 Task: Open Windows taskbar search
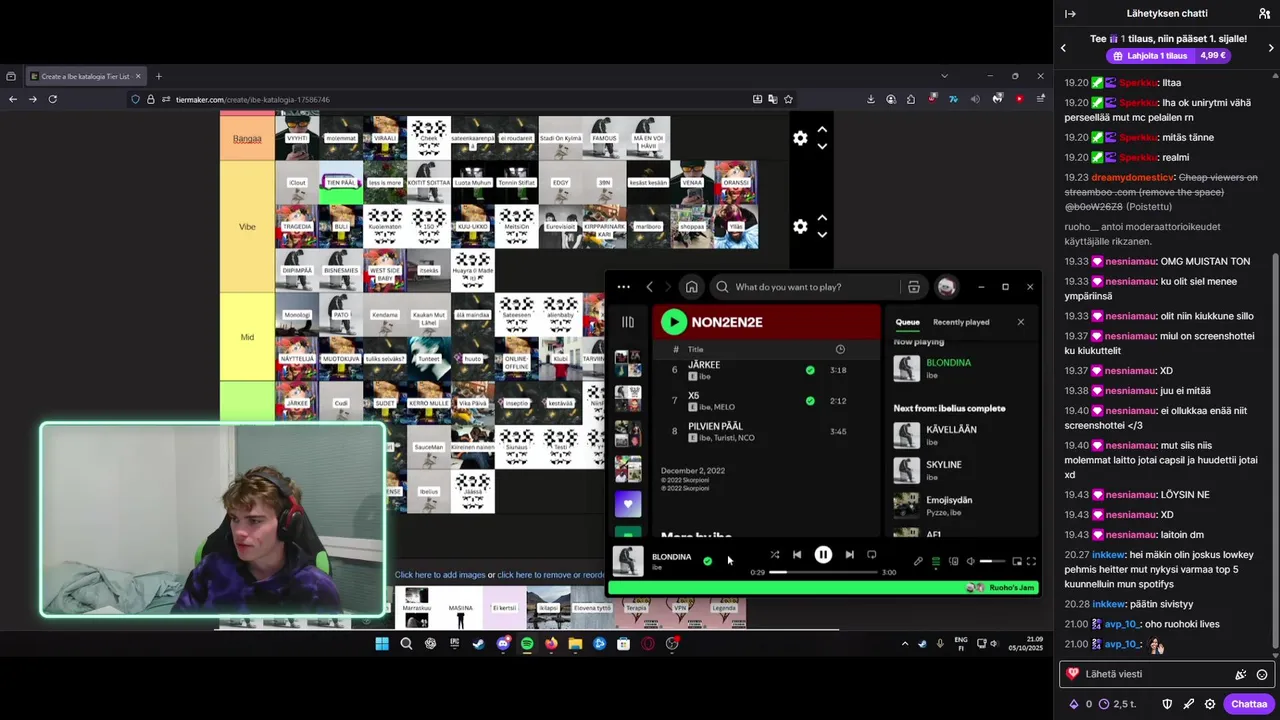[406, 643]
